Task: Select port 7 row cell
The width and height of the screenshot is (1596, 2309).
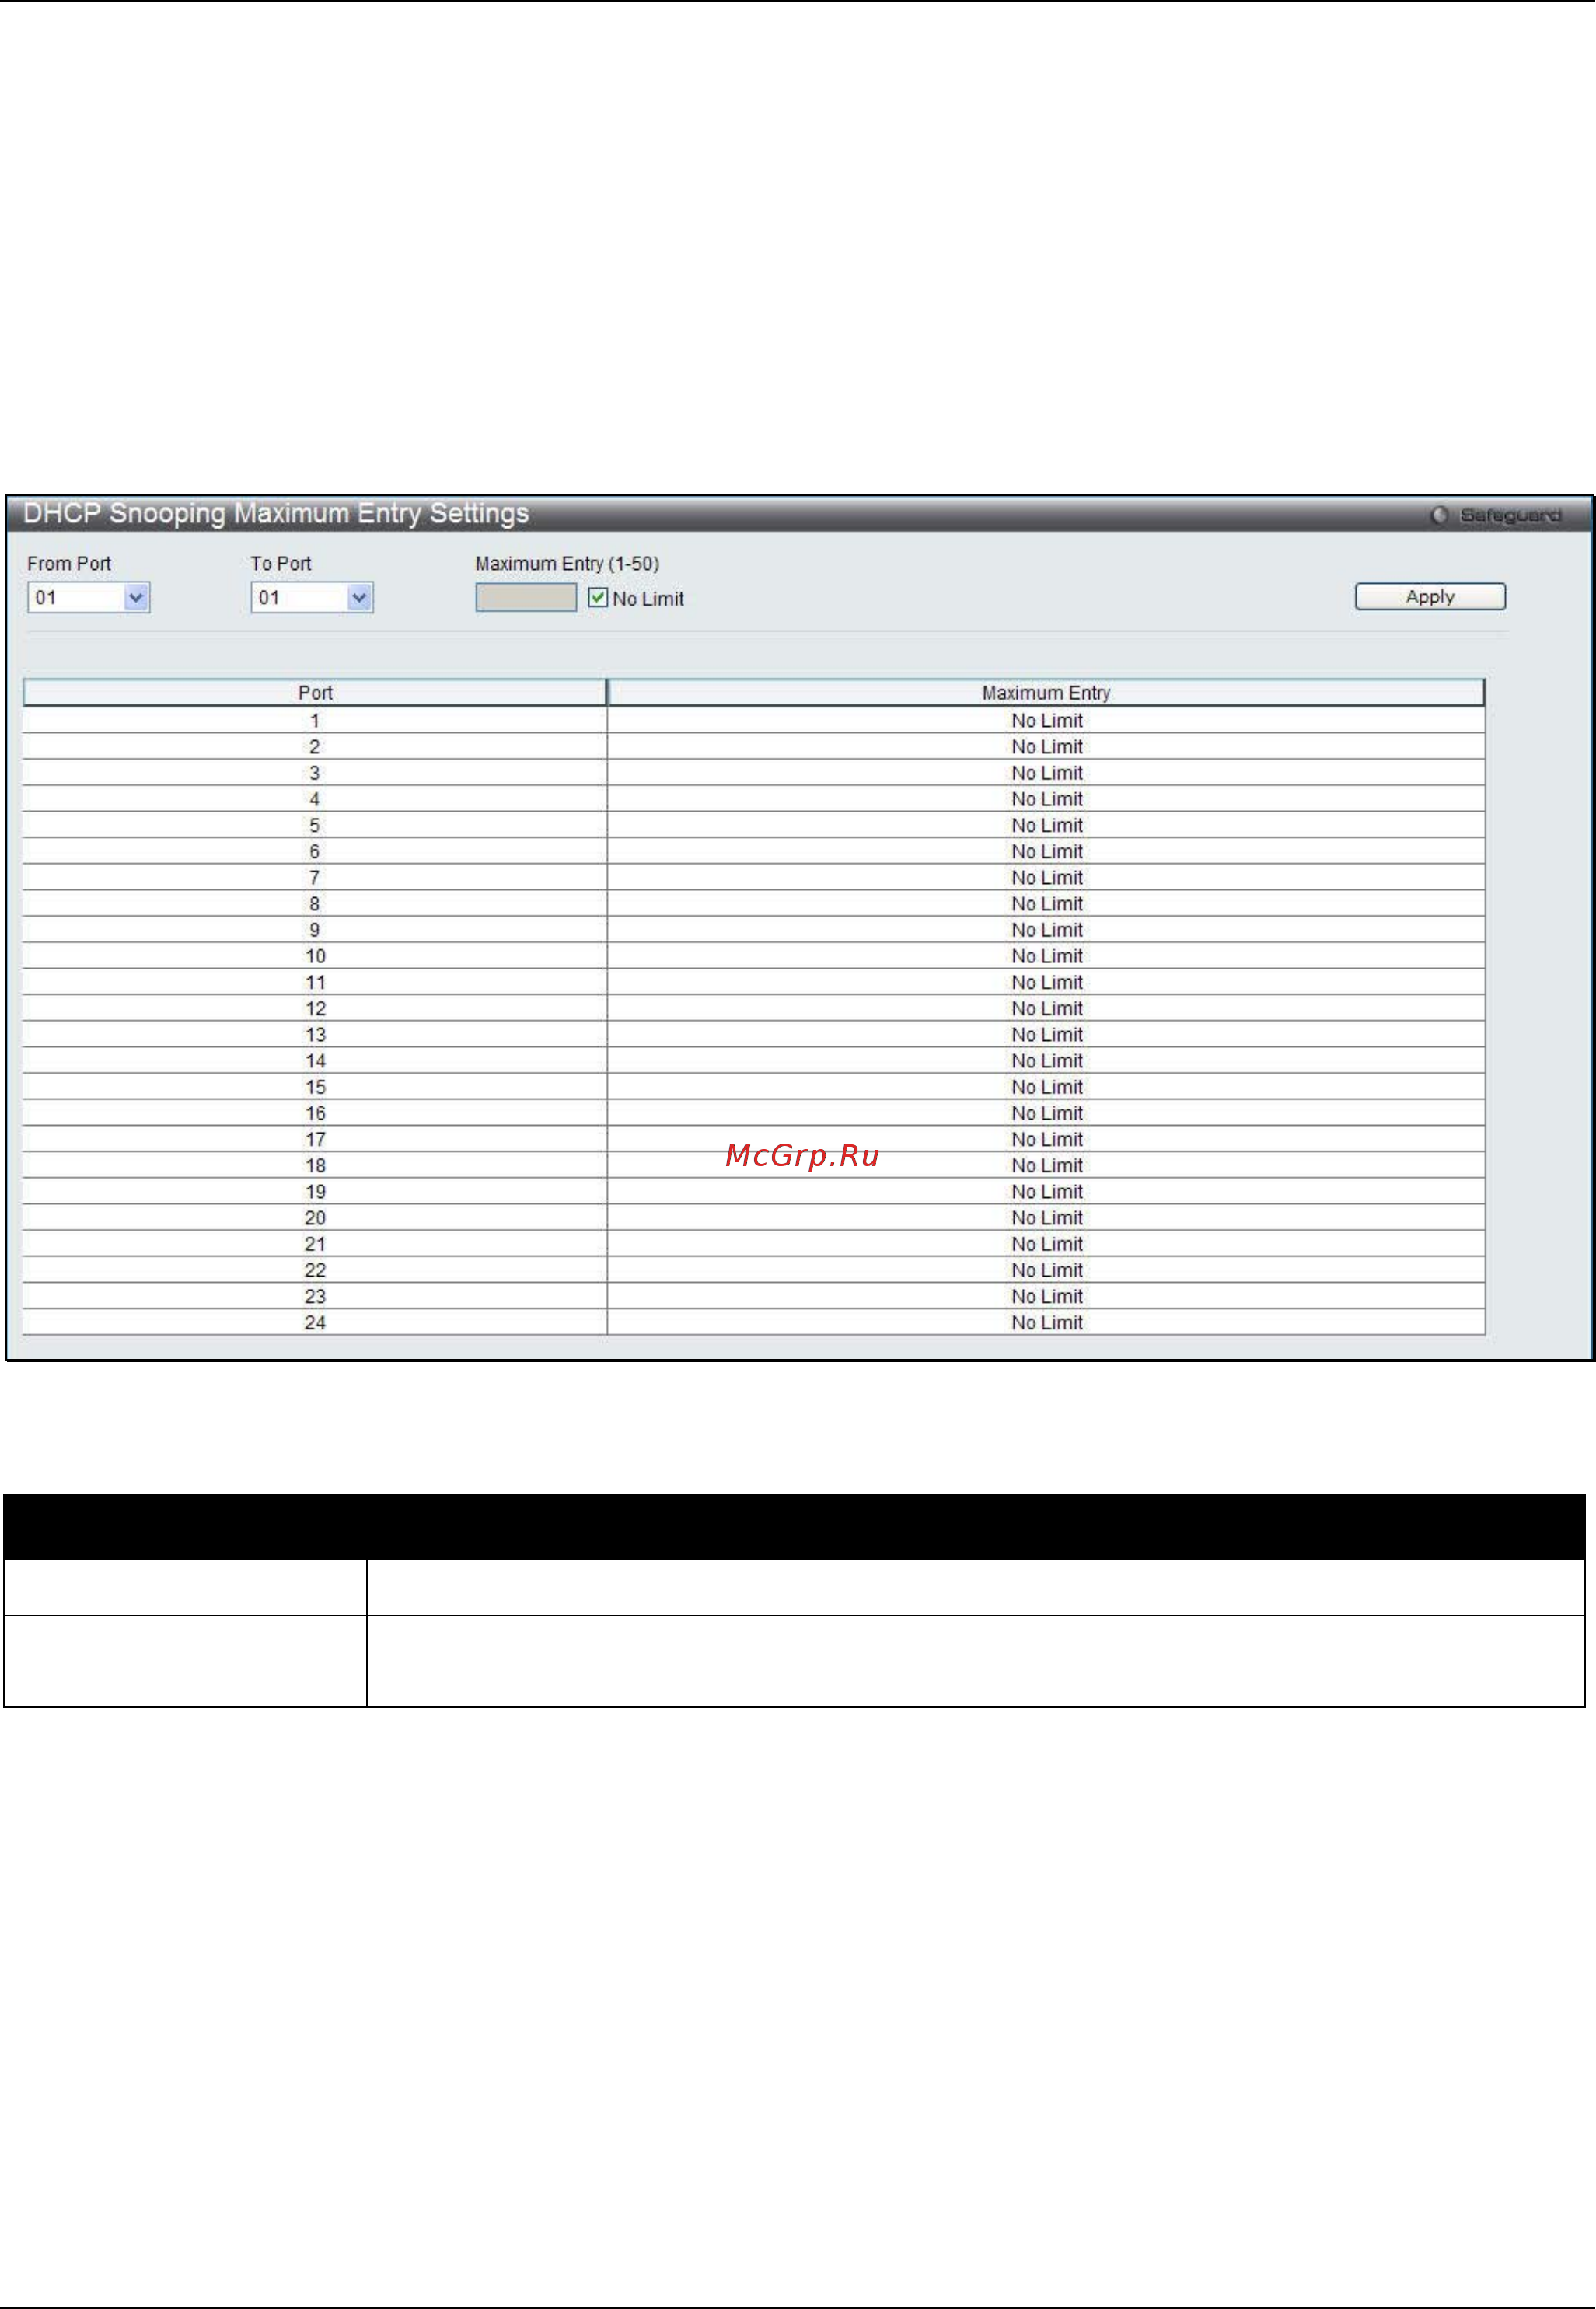Action: (x=315, y=877)
